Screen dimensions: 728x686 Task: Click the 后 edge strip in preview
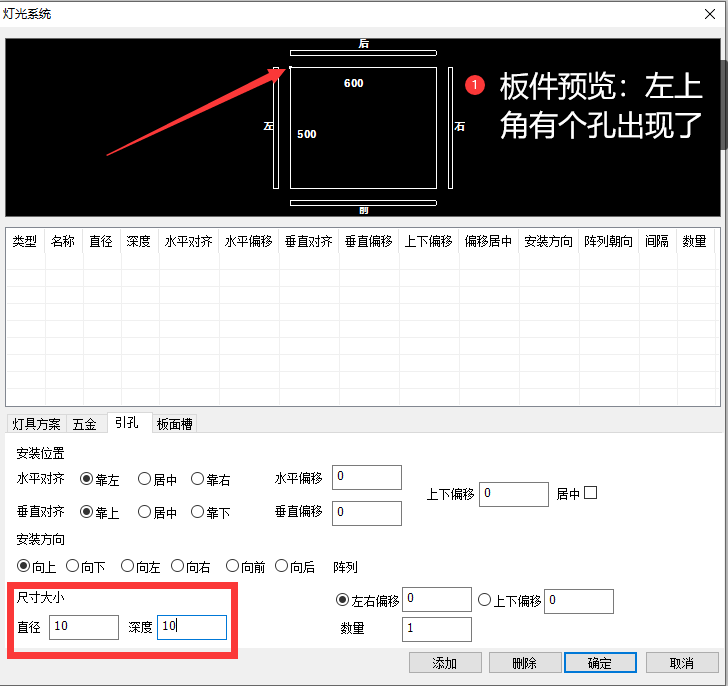point(363,53)
